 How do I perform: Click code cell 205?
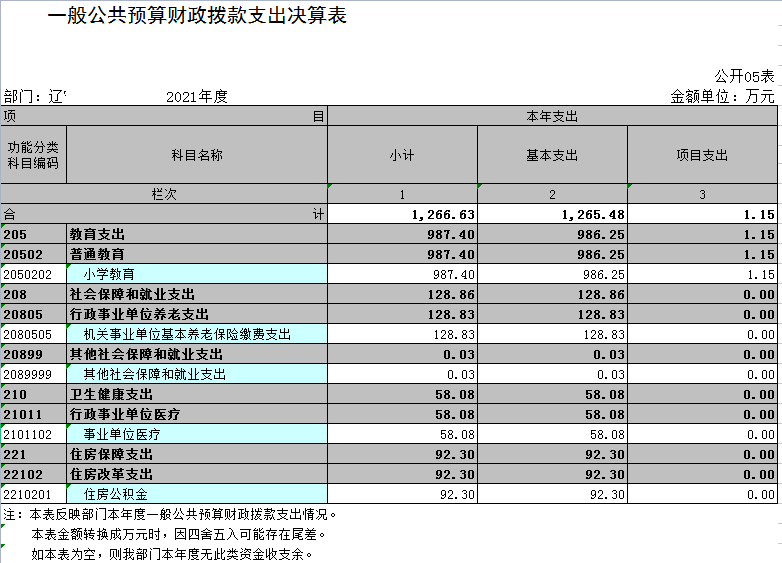tap(33, 234)
